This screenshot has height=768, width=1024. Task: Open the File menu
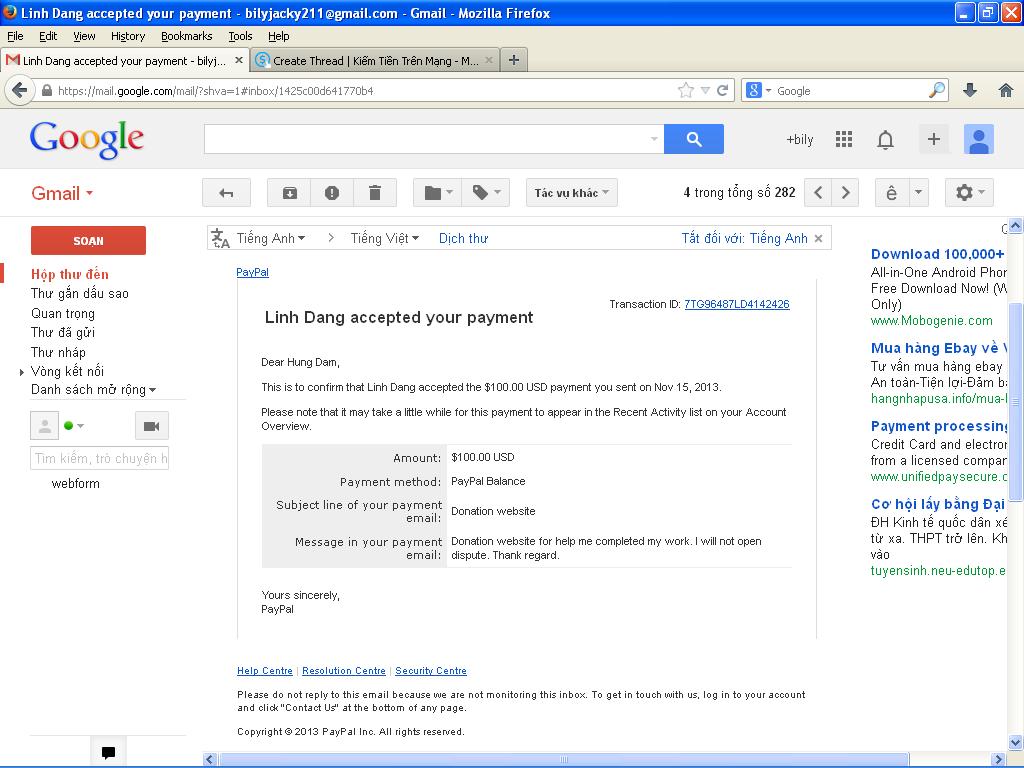coord(15,36)
